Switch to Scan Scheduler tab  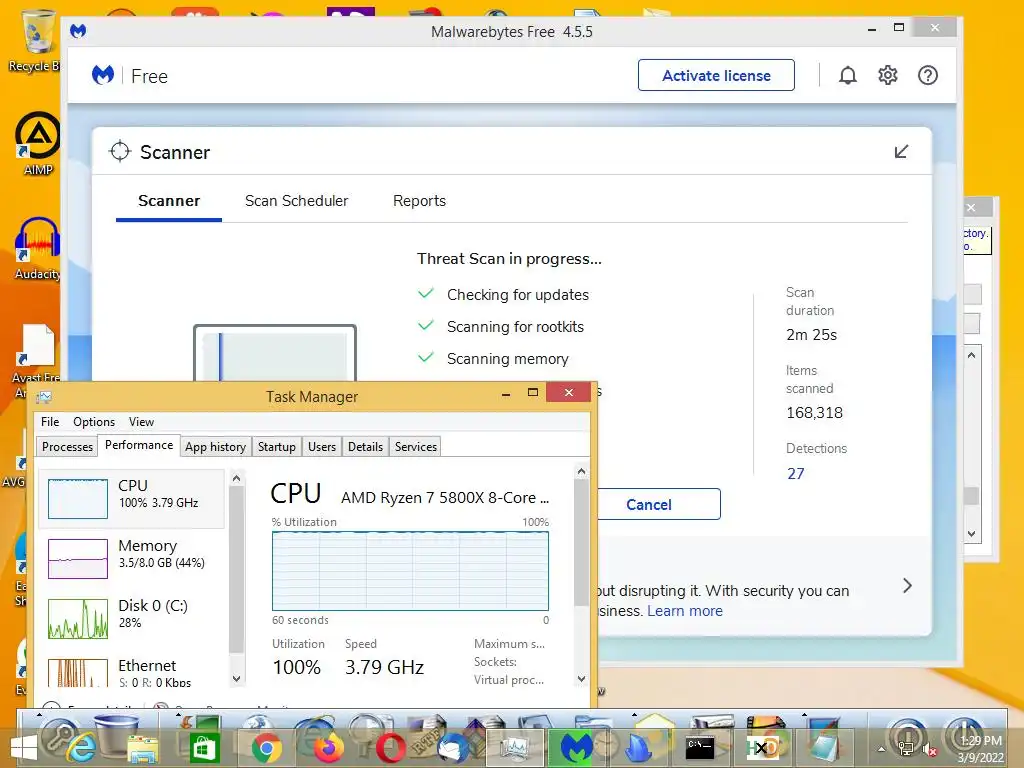click(x=296, y=200)
